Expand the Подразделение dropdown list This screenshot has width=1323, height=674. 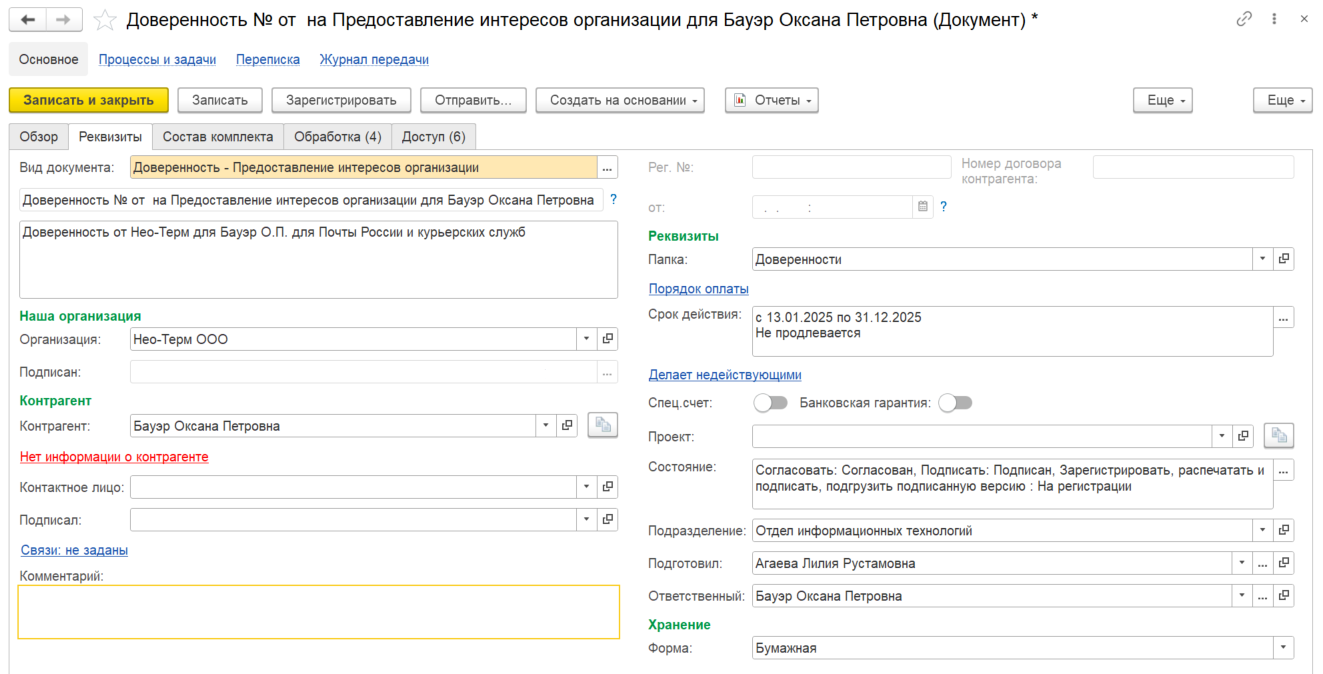coord(1264,530)
